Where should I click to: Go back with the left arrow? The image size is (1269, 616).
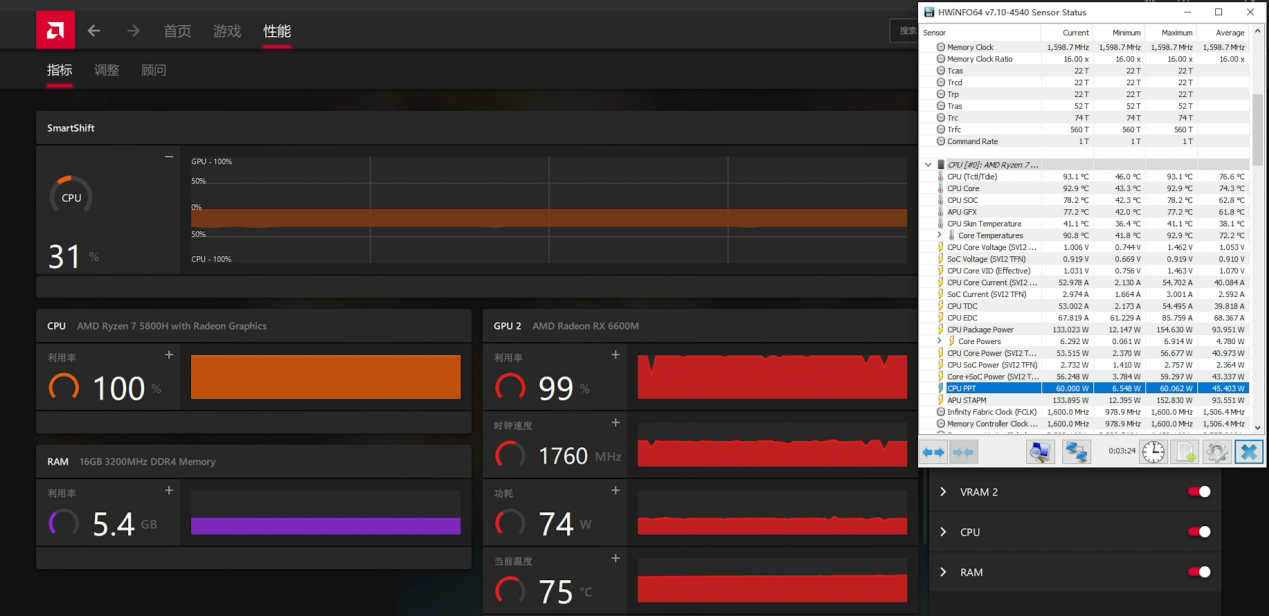94,31
